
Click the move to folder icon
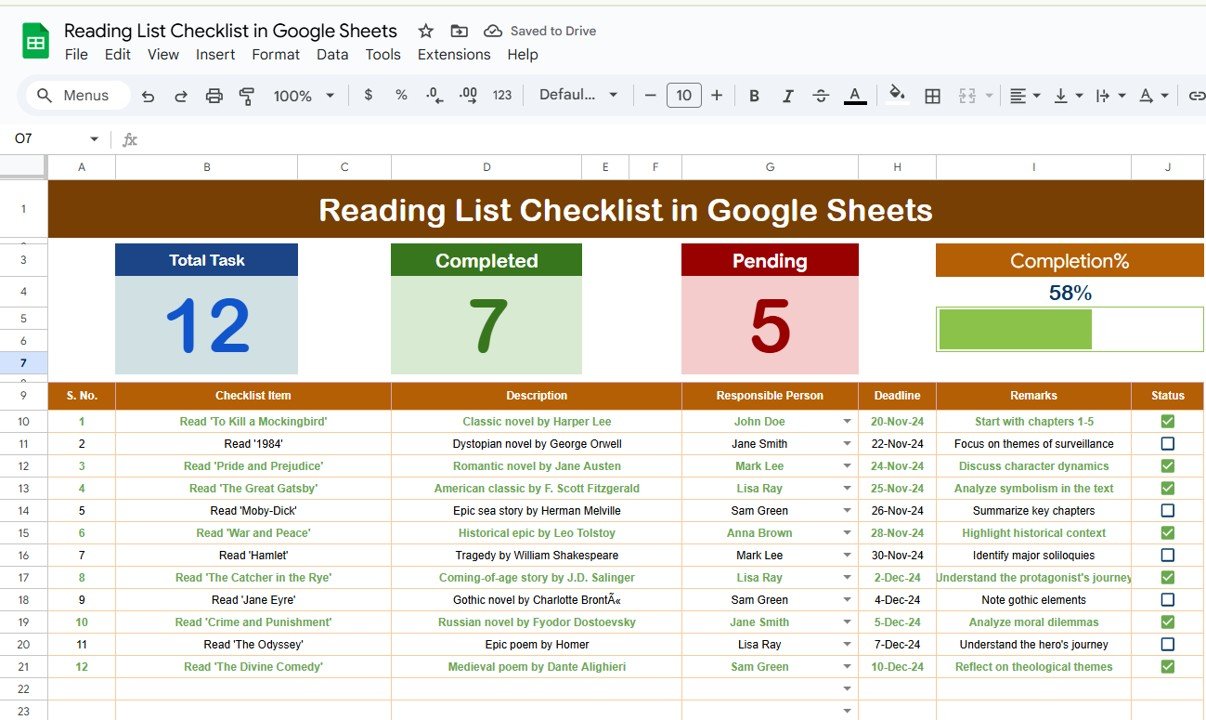click(459, 31)
